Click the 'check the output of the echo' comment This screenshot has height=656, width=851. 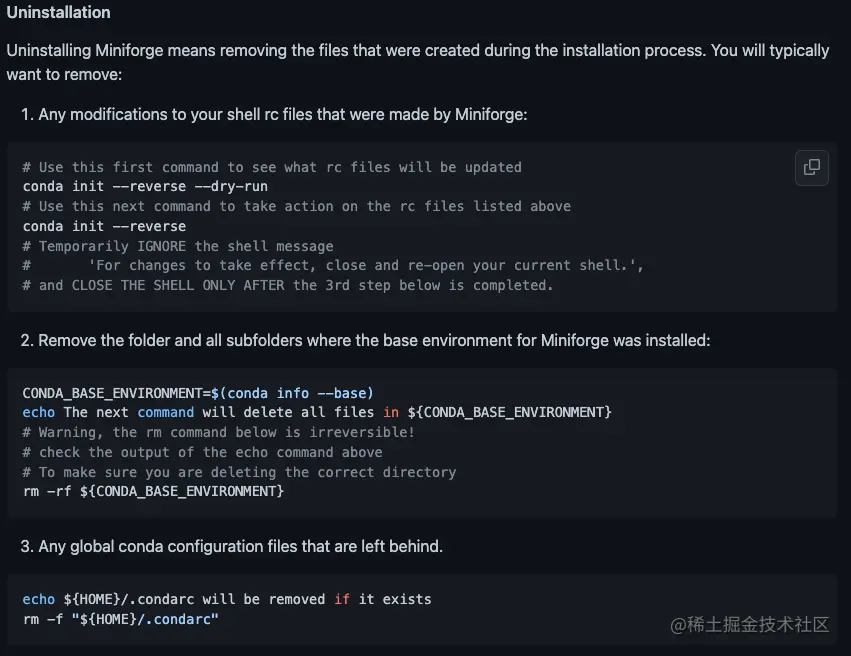point(202,452)
